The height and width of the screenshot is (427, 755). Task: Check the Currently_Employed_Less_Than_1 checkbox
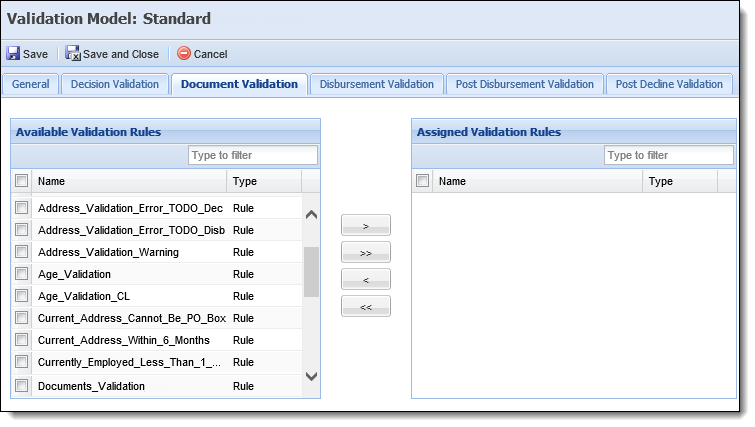tap(22, 362)
